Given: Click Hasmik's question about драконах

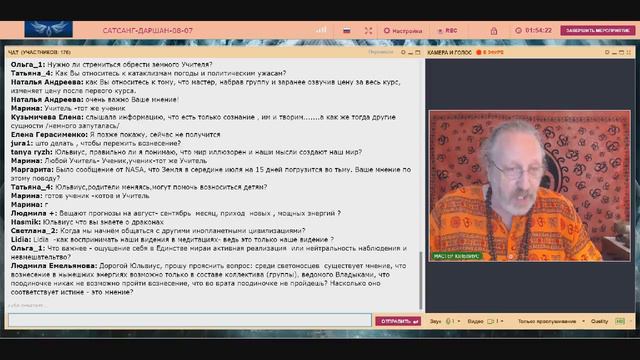Looking at the screenshot, I should coord(87,222).
